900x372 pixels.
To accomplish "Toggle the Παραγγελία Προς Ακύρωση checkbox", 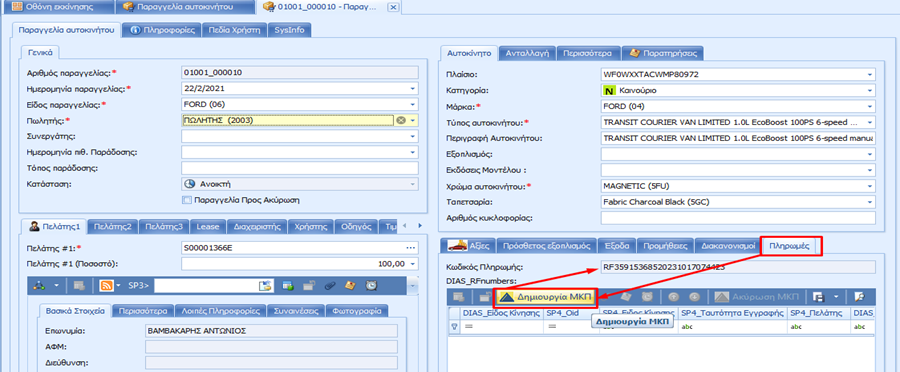I will [186, 200].
